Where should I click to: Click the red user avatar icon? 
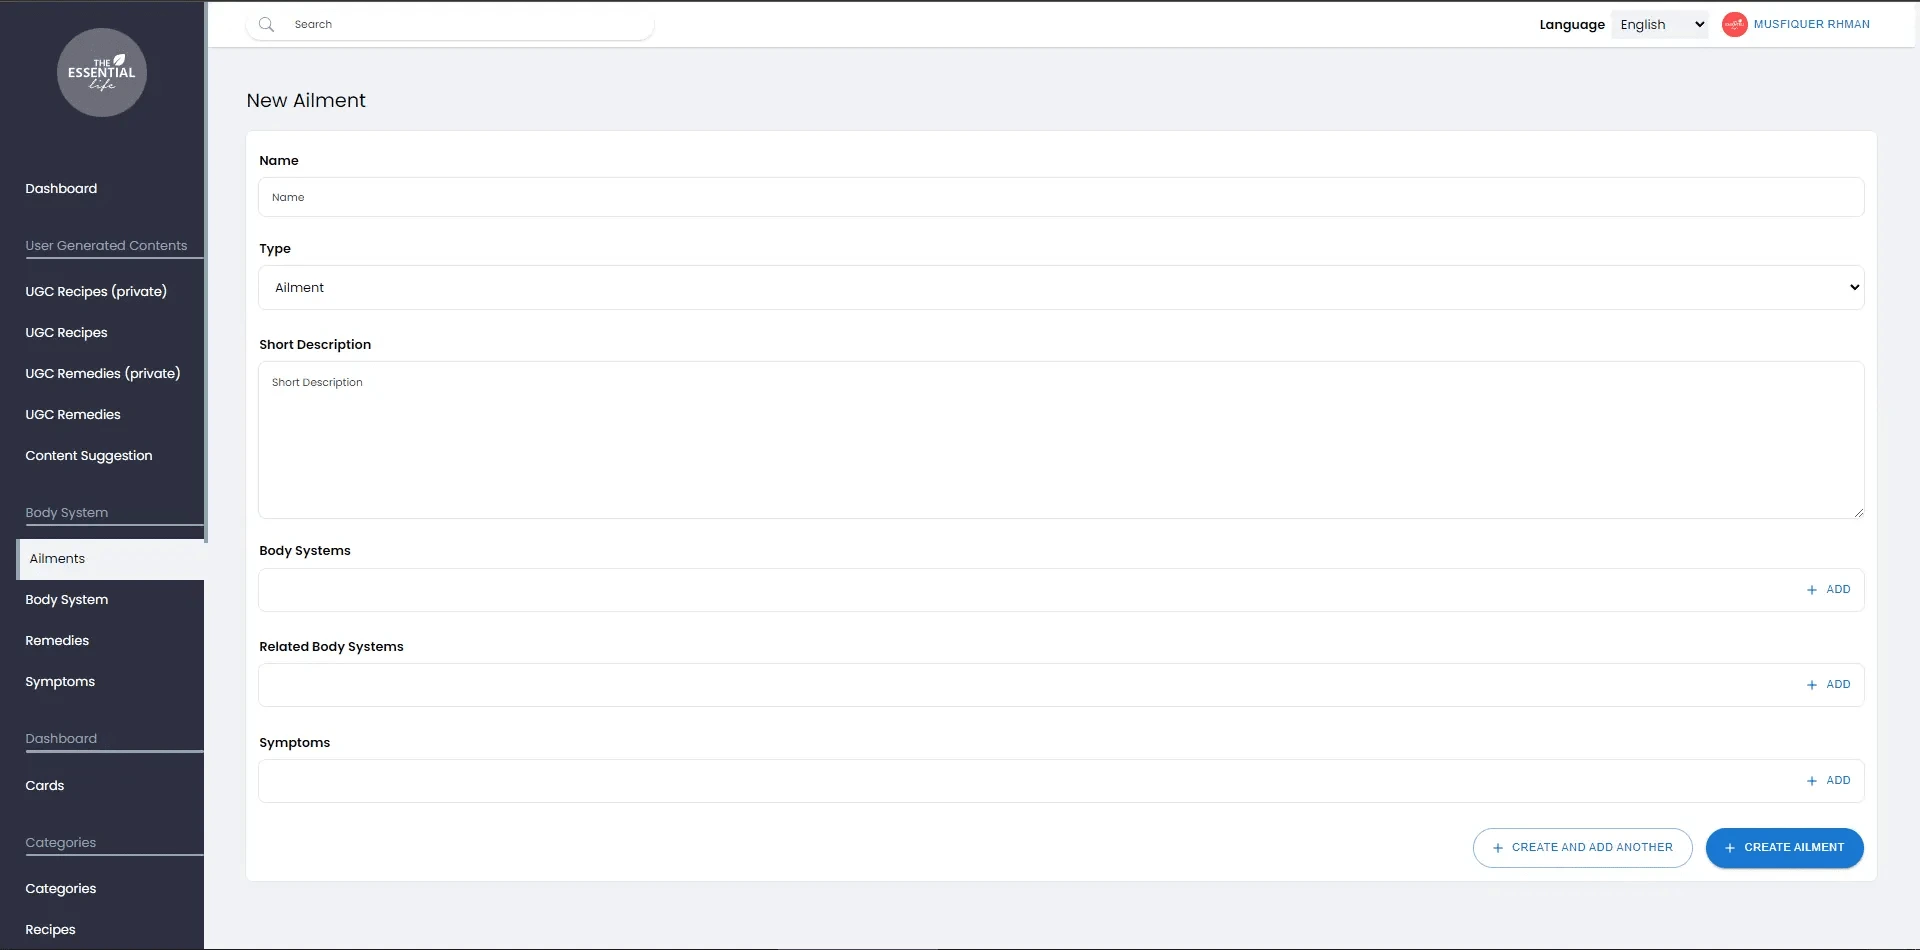pyautogui.click(x=1734, y=24)
